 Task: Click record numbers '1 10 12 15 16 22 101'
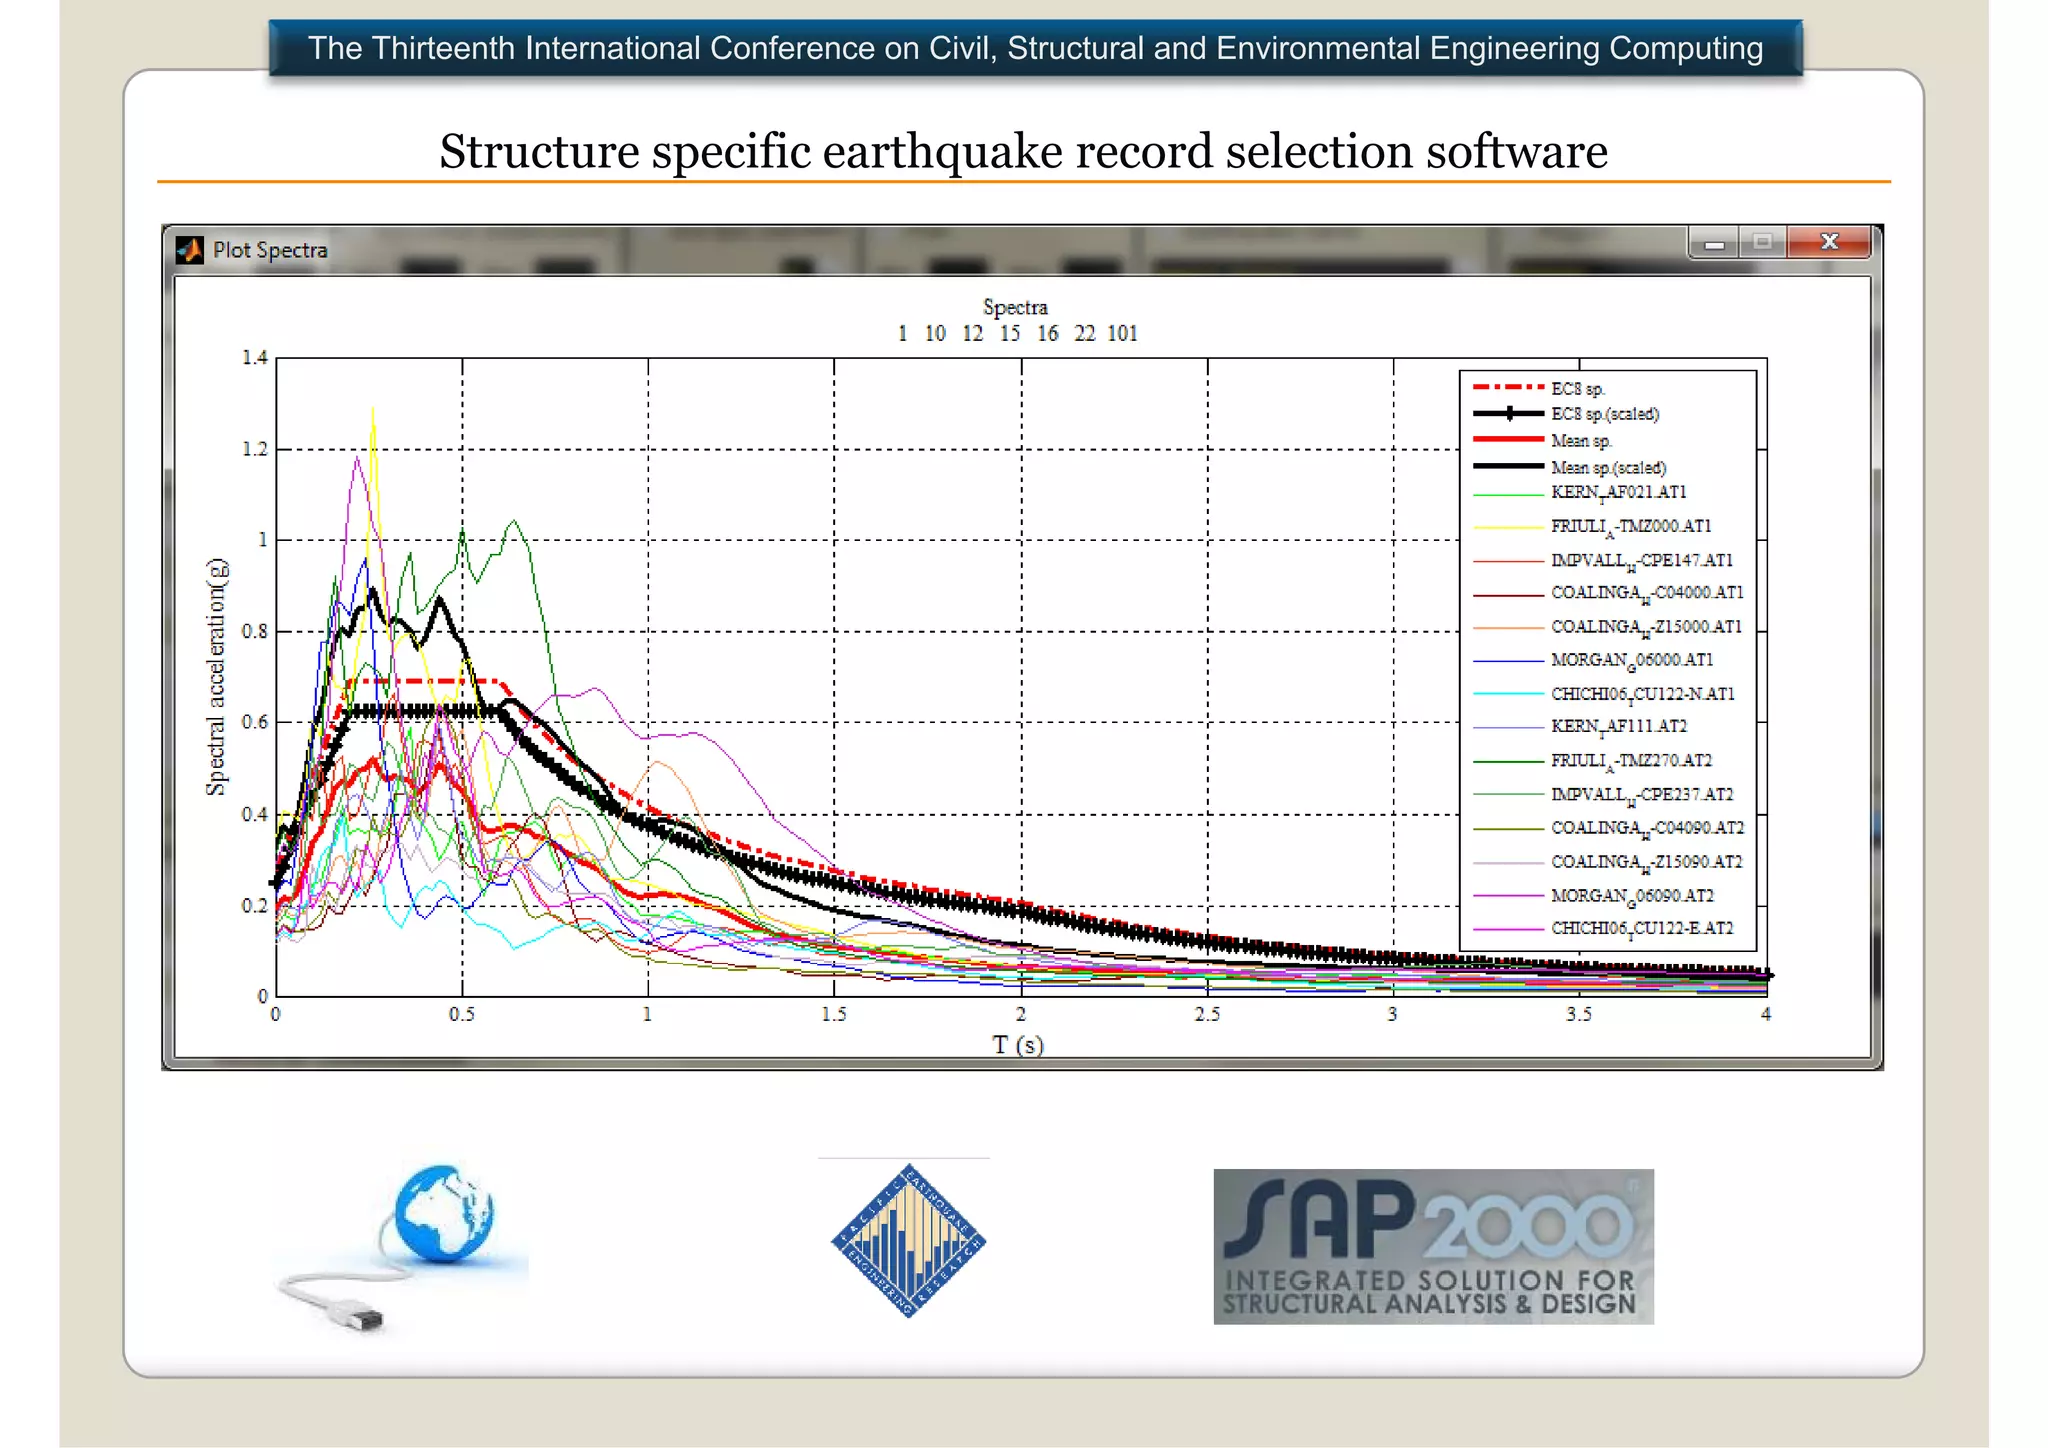click(1017, 334)
